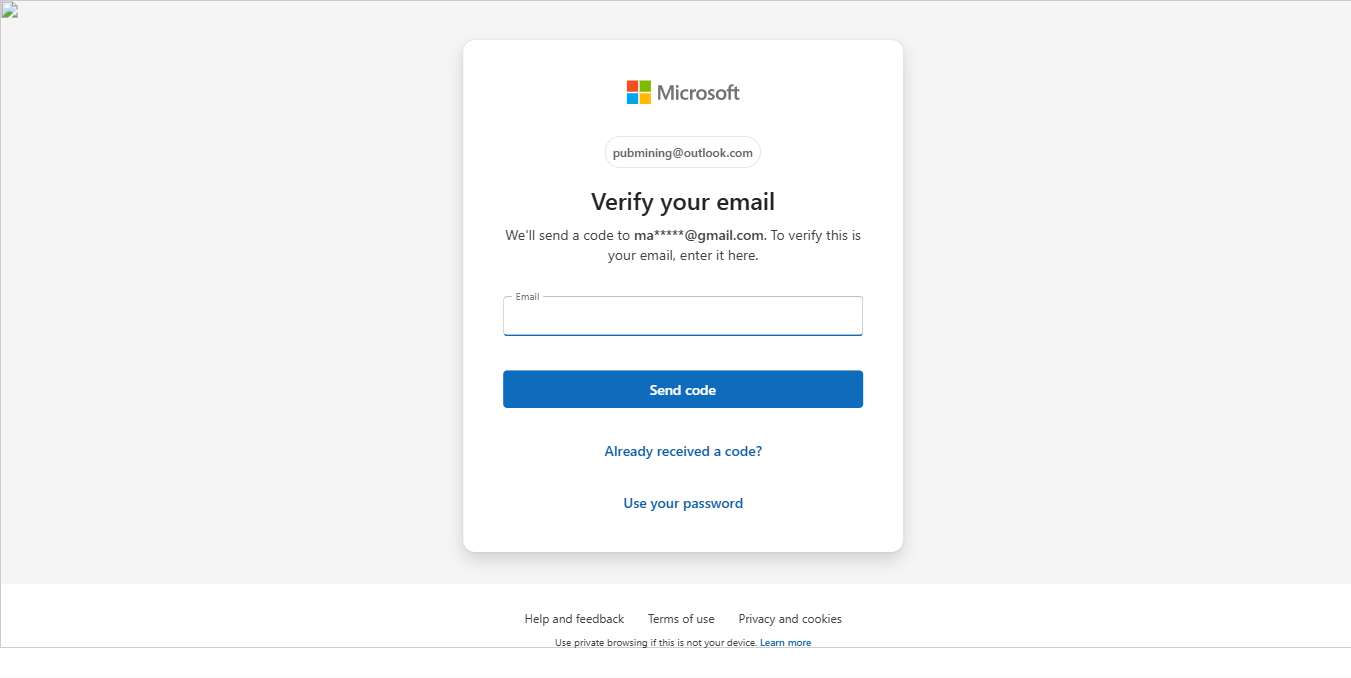Open Help and feedback in footer
Viewport: 1351px width, 678px height.
pos(574,619)
